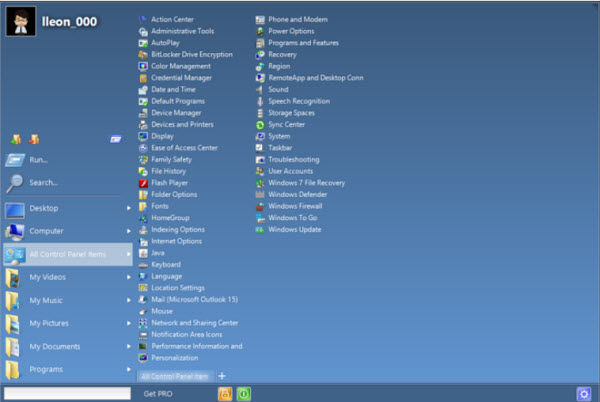Open the Desktop menu entry
This screenshot has height=402, width=600.
tap(43, 208)
